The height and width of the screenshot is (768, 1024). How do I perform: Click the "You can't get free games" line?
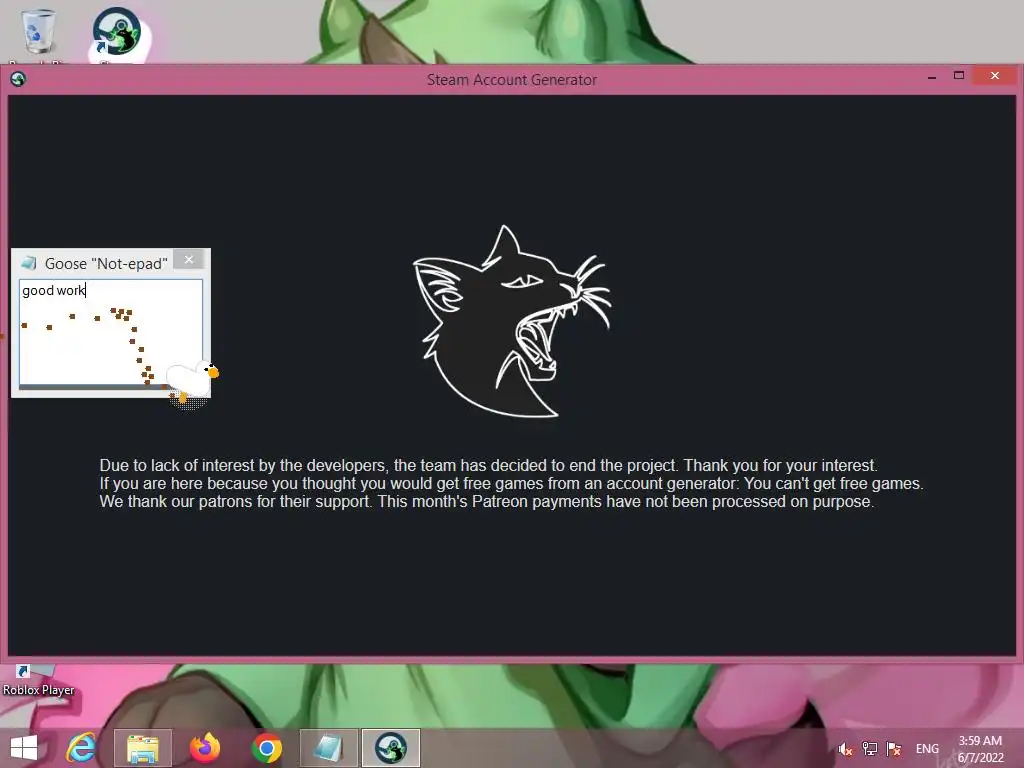[511, 484]
